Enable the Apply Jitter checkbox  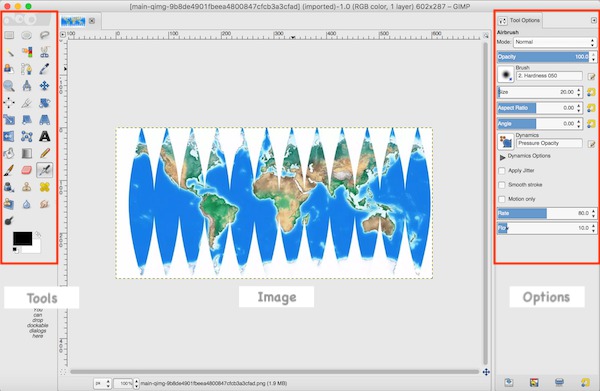502,171
